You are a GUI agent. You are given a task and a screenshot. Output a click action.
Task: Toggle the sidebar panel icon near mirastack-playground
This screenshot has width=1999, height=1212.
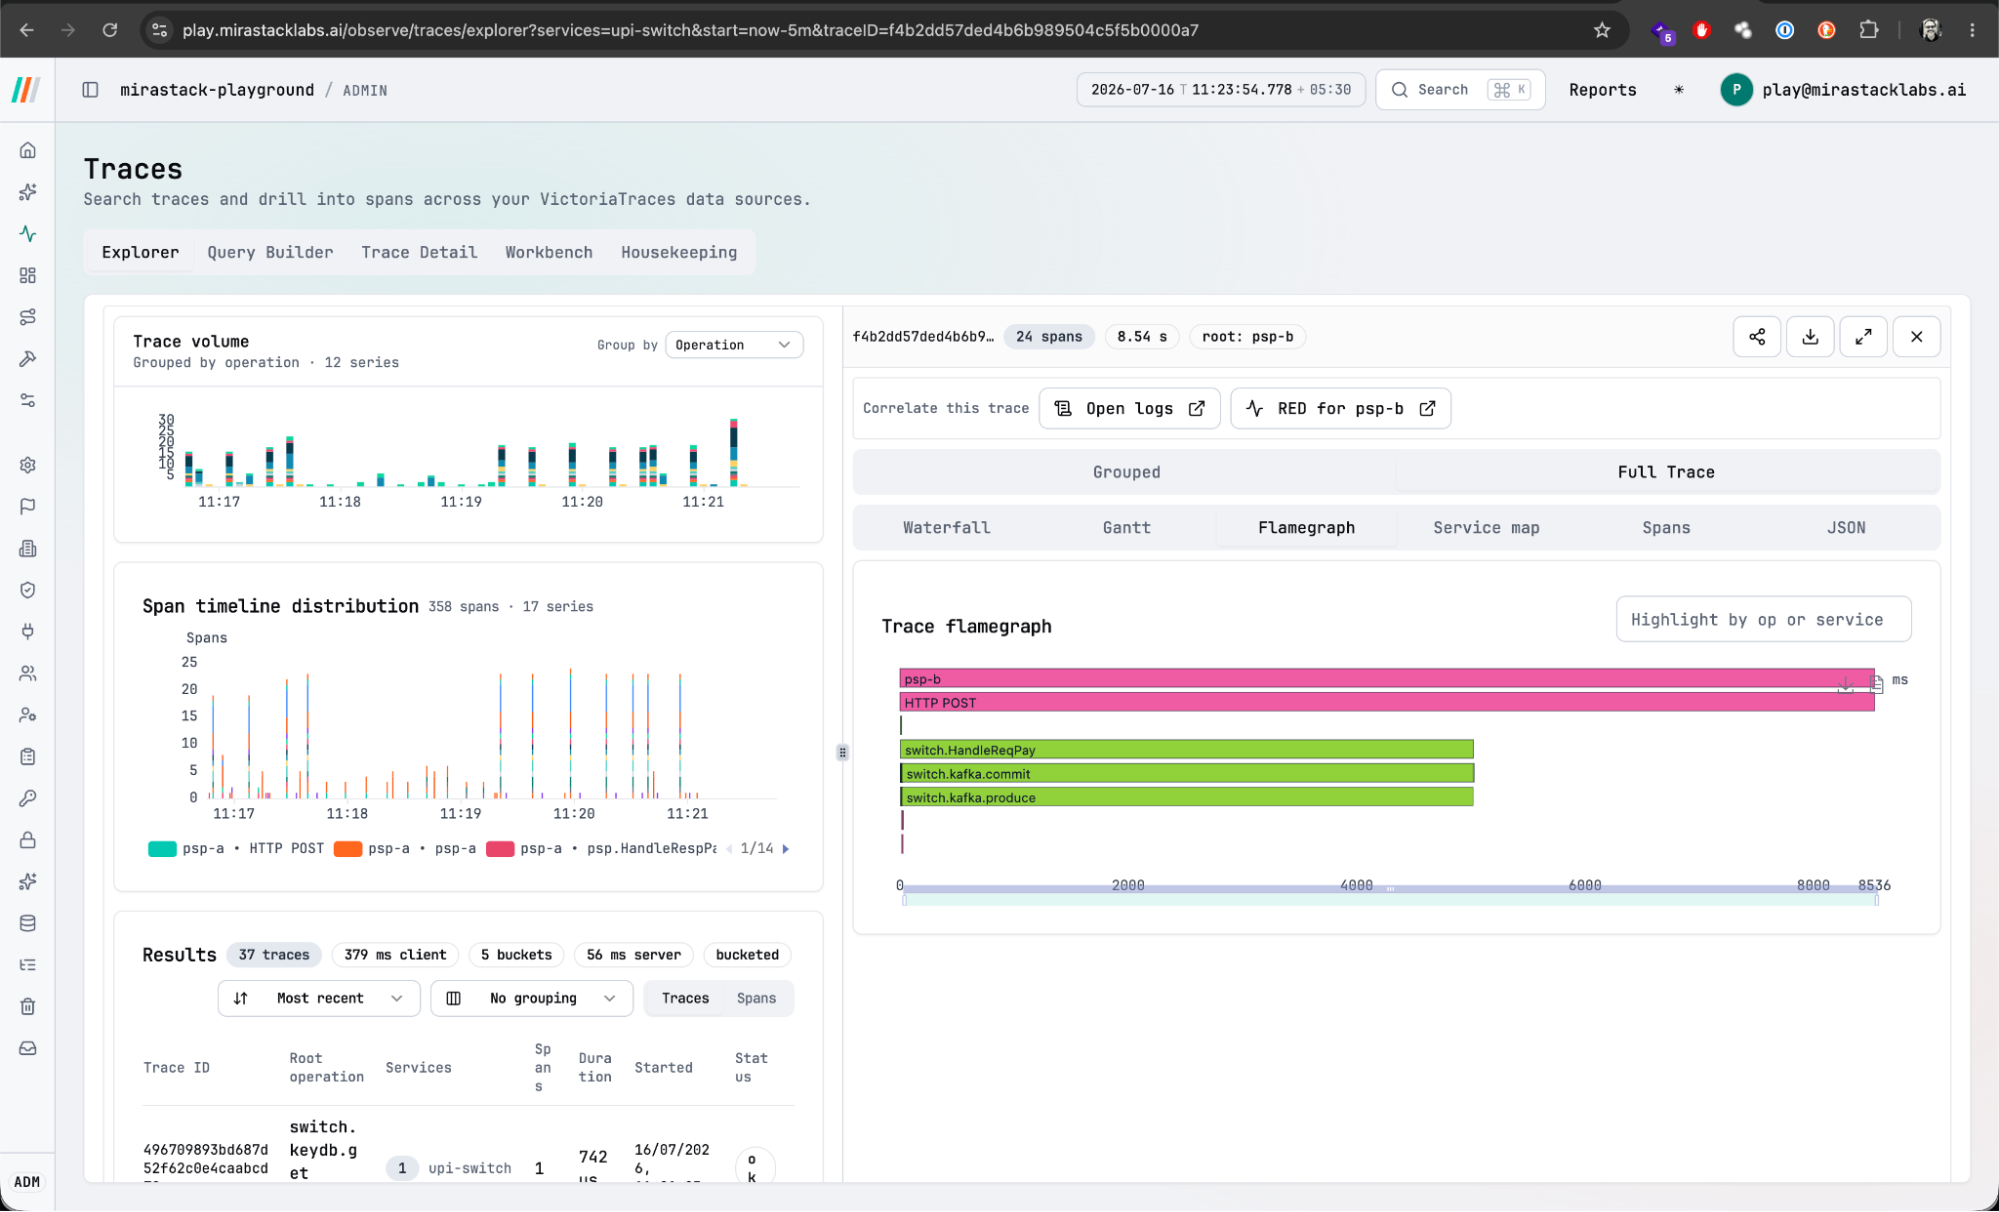pyautogui.click(x=90, y=90)
